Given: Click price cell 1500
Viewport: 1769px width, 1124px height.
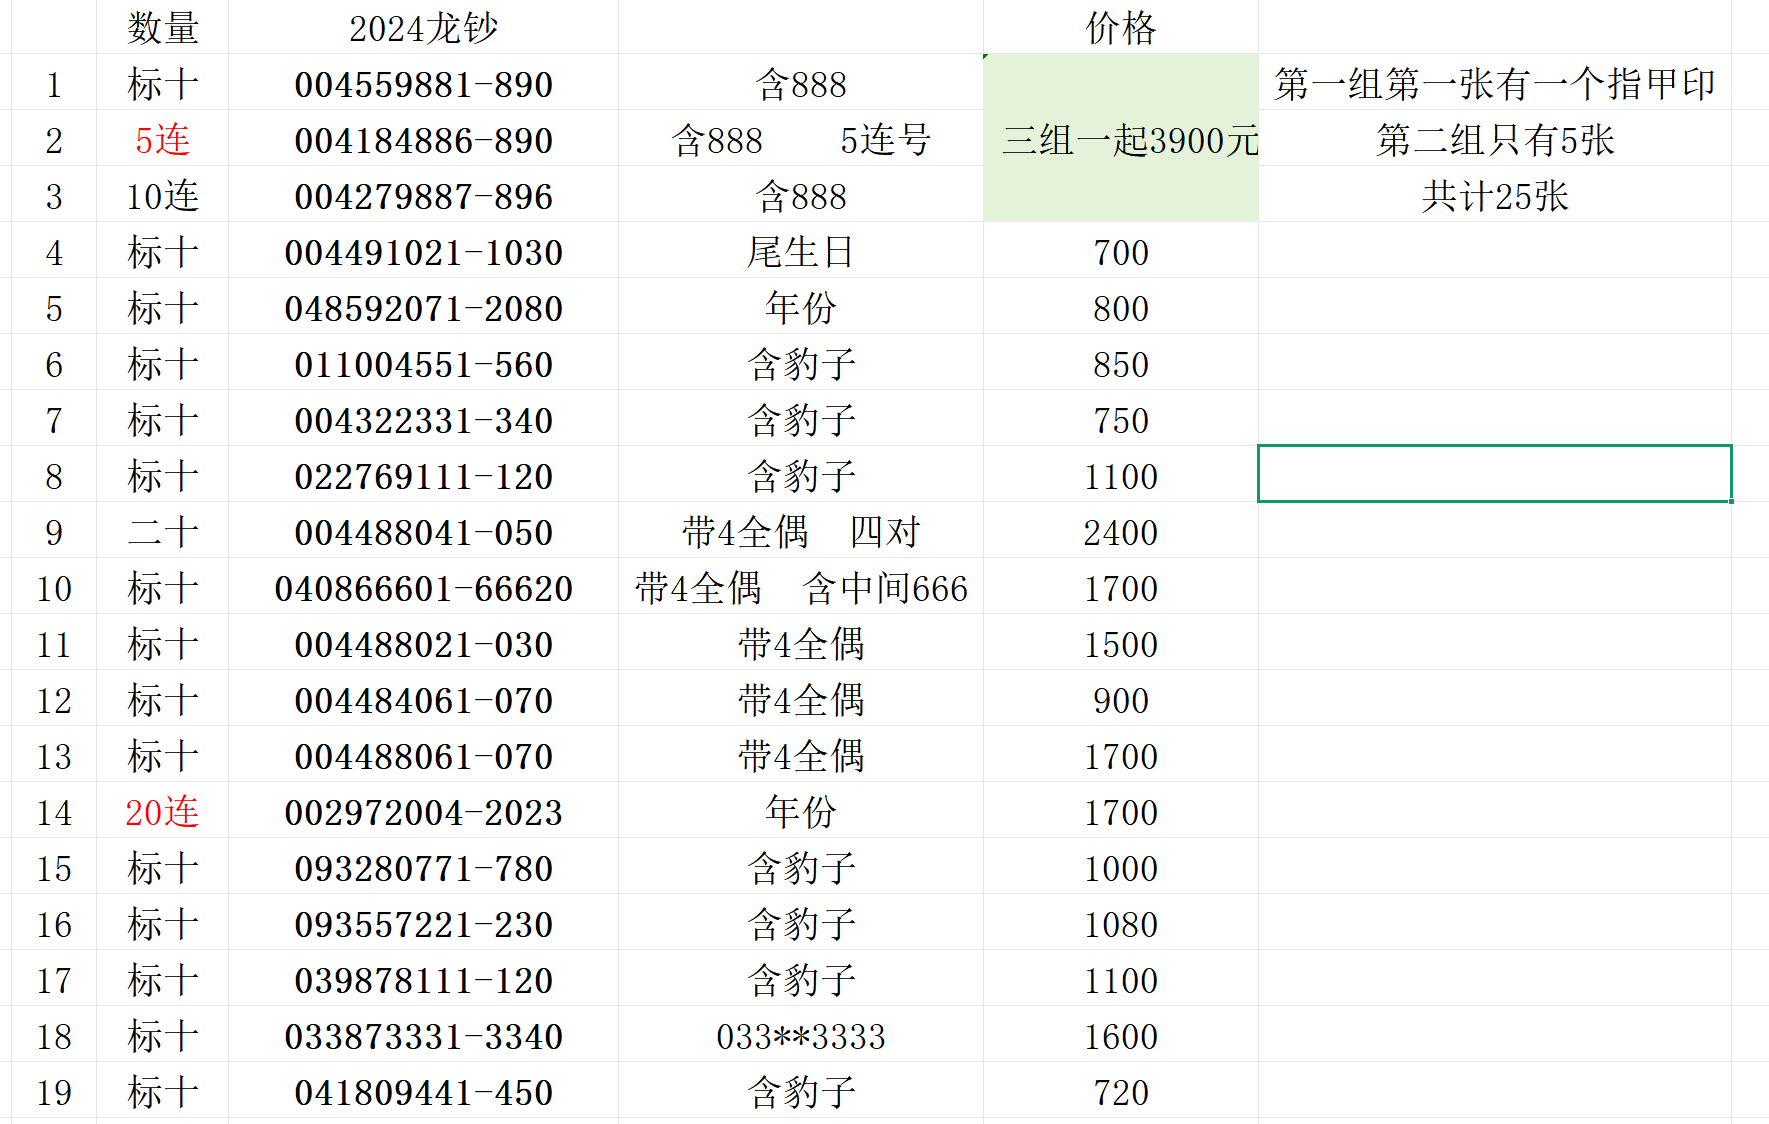Looking at the screenshot, I should pyautogui.click(x=1121, y=644).
